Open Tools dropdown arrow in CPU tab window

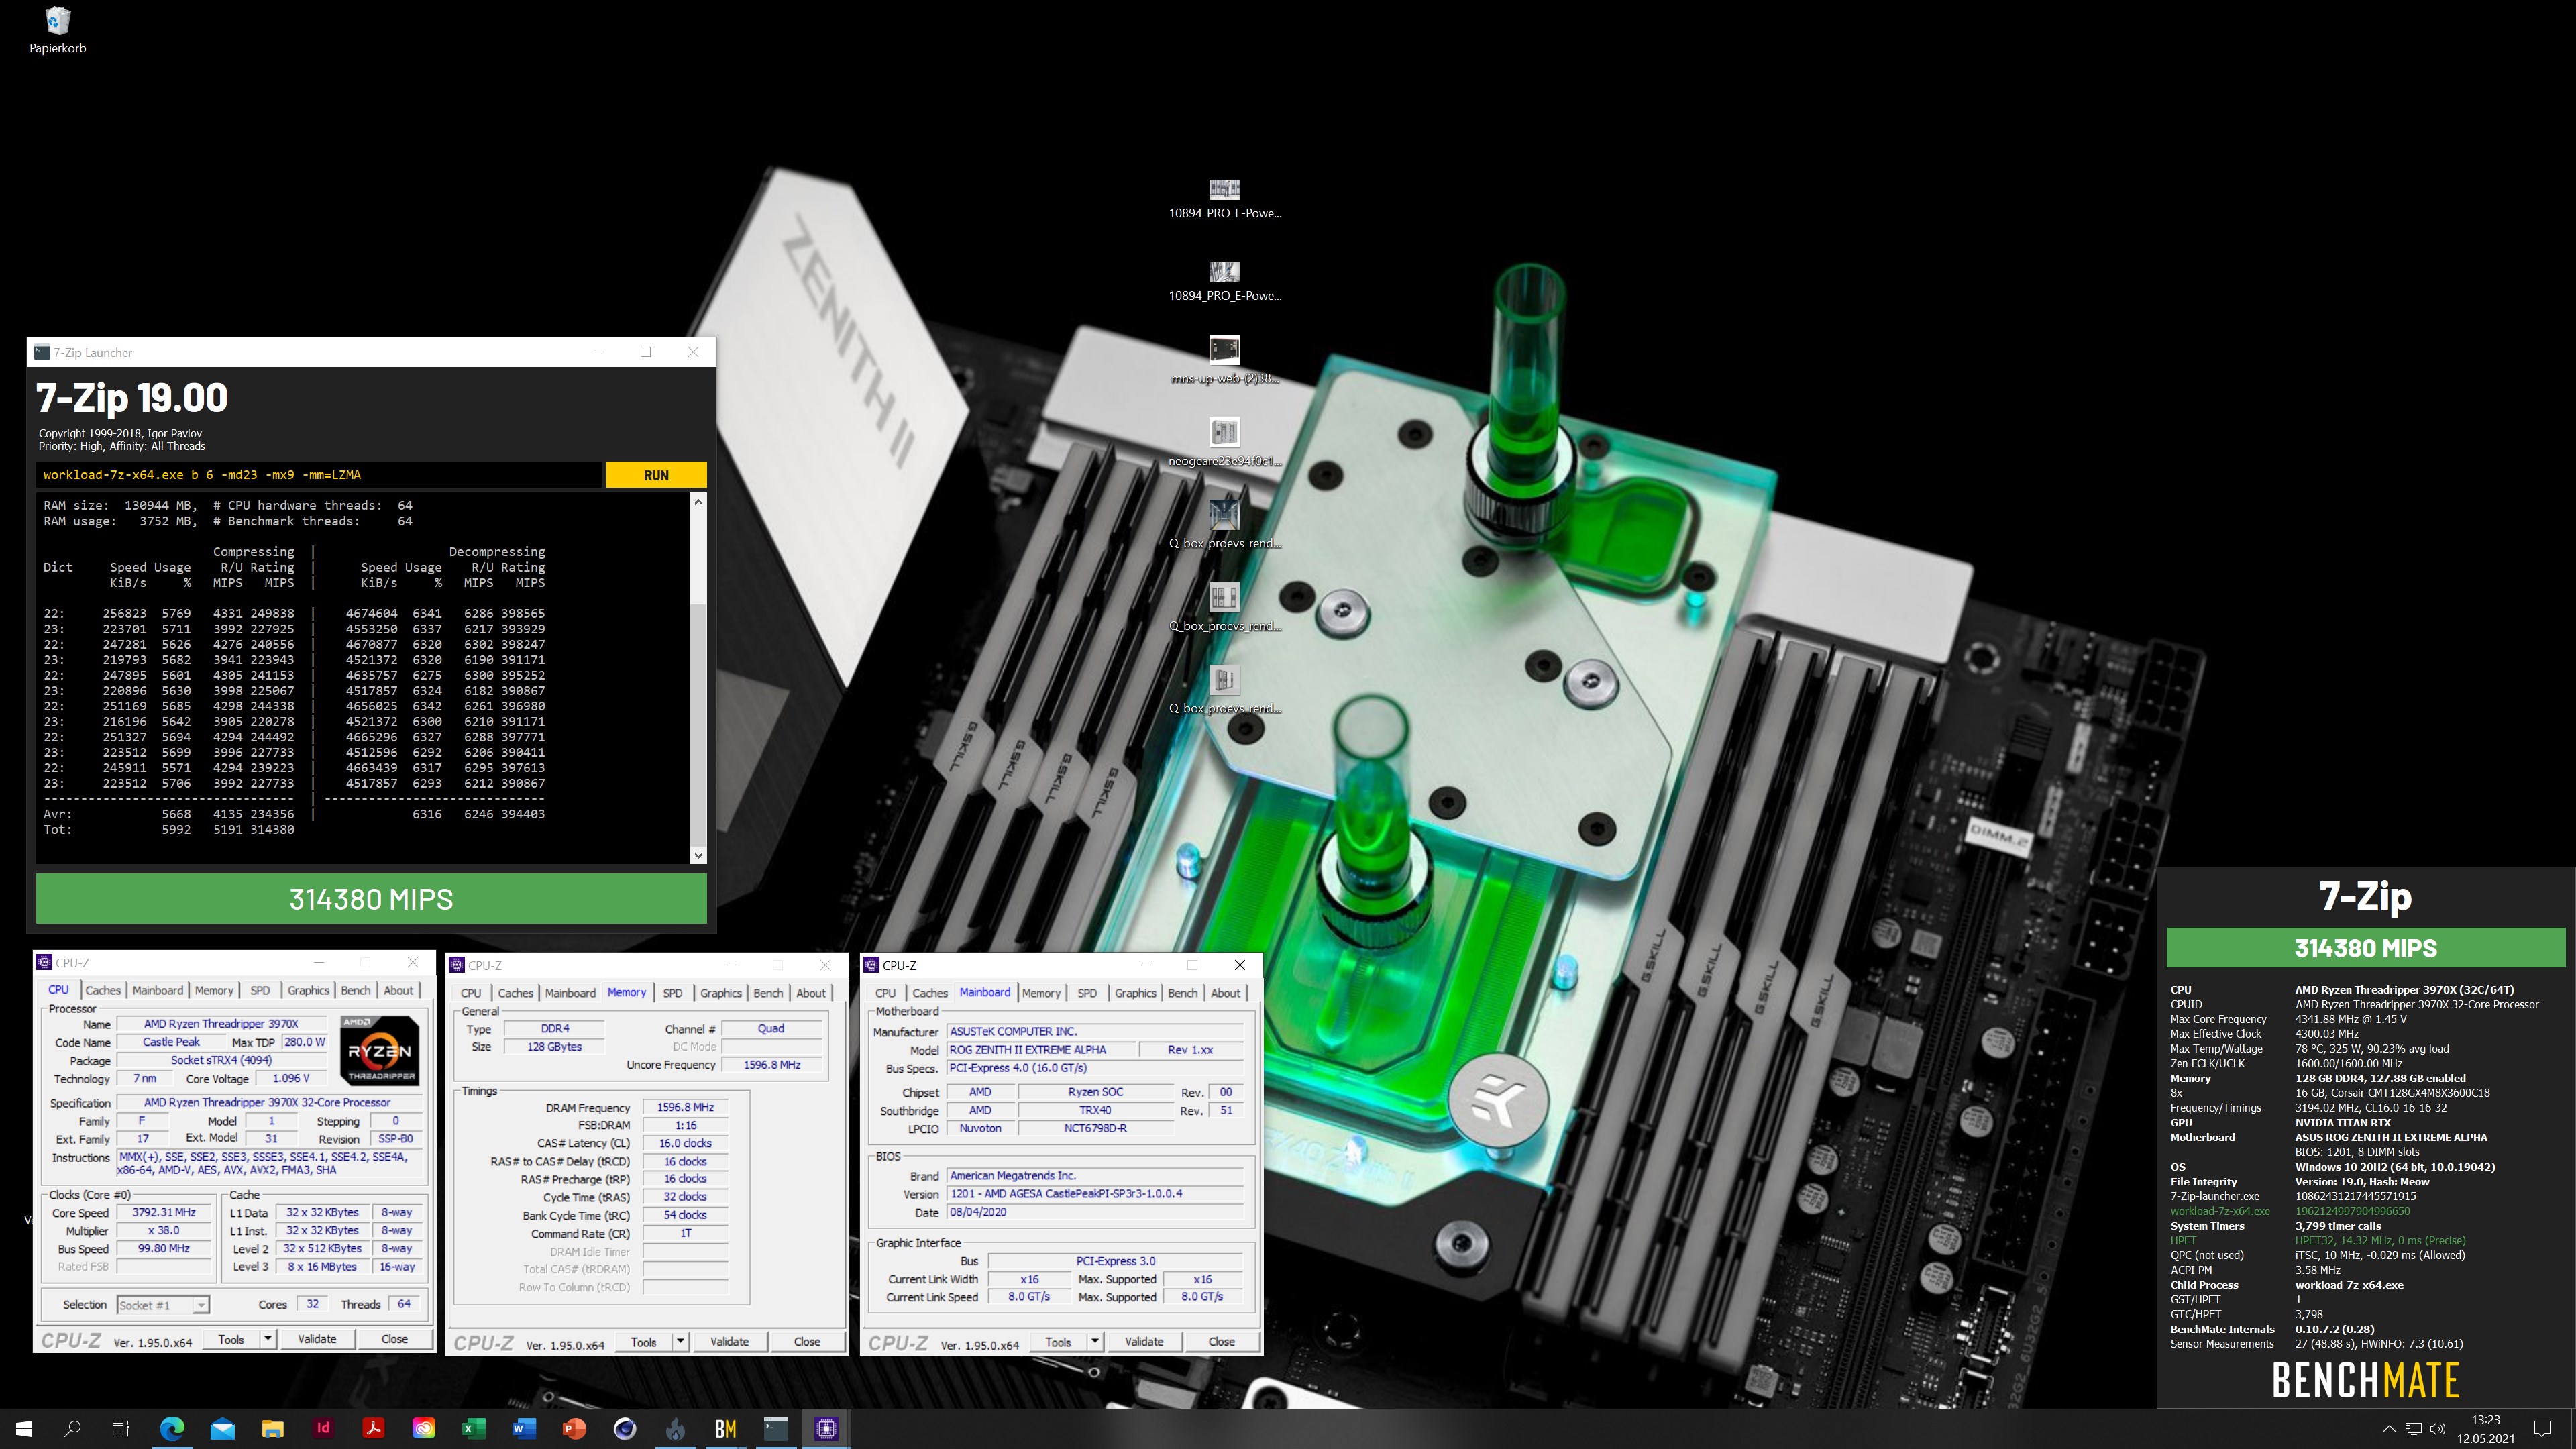267,1339
